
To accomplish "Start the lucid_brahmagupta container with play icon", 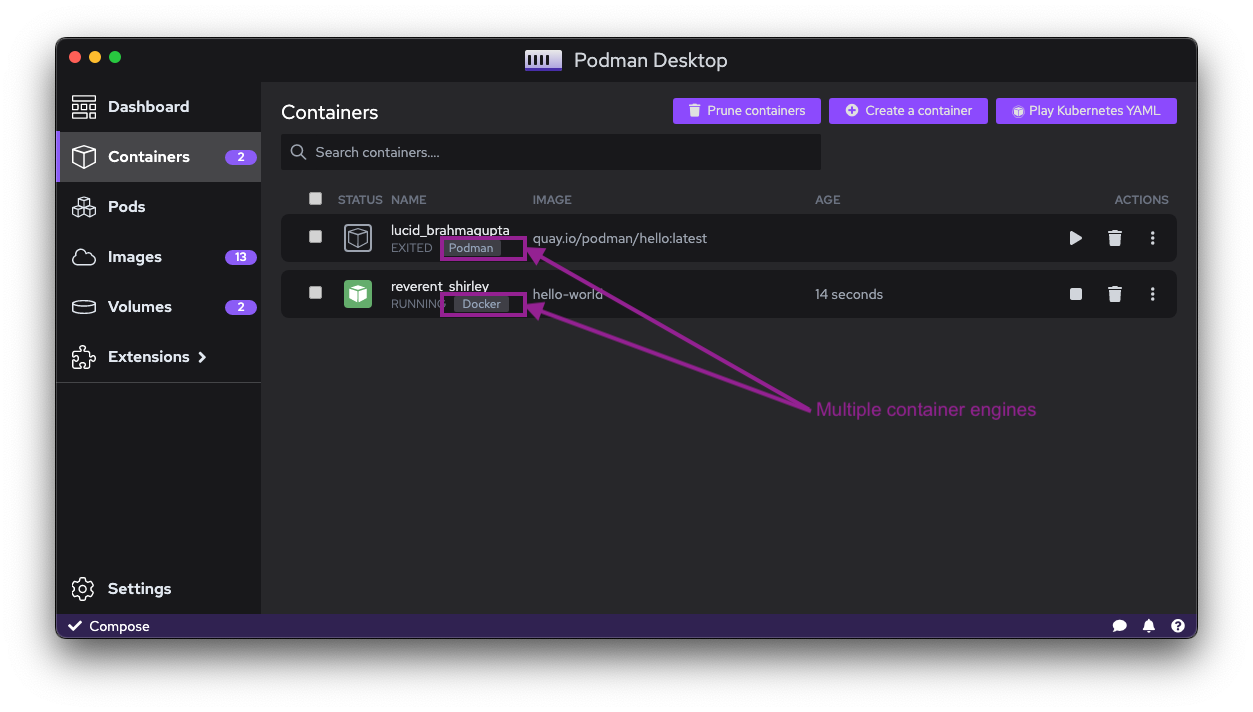I will pyautogui.click(x=1075, y=238).
